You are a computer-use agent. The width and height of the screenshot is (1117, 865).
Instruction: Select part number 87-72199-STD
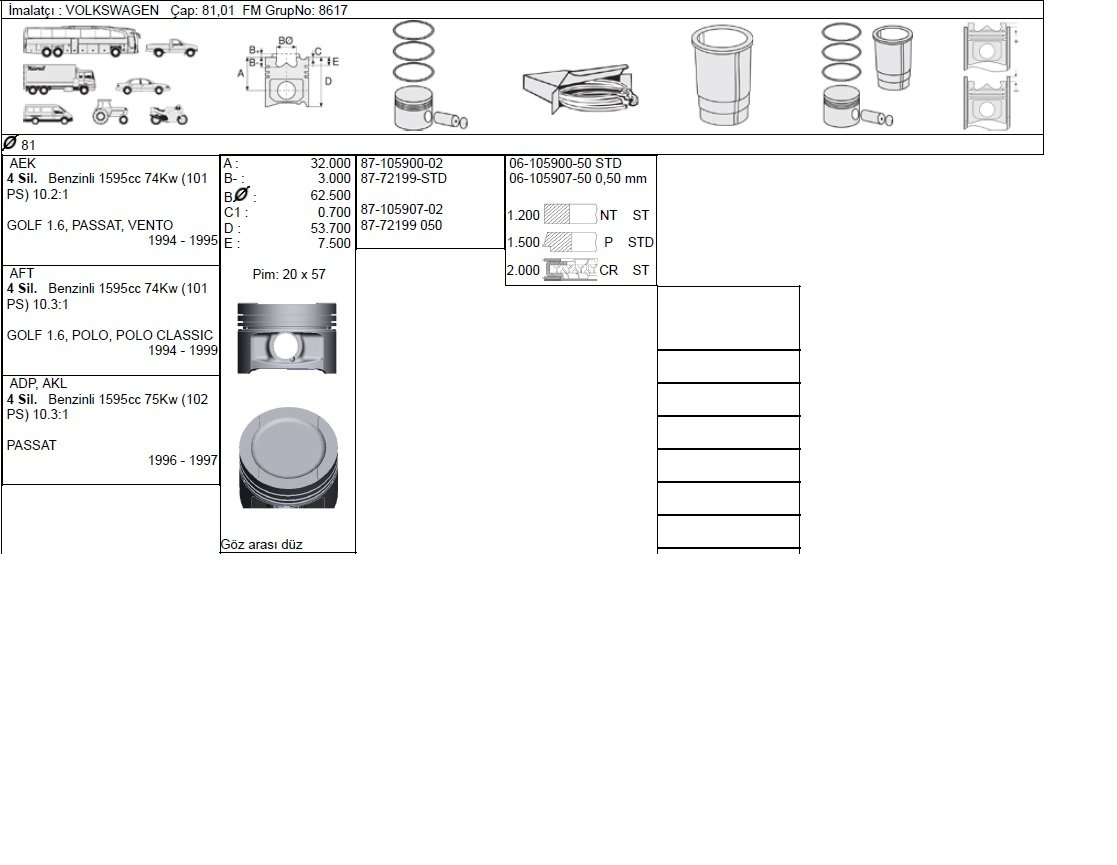pyautogui.click(x=403, y=178)
